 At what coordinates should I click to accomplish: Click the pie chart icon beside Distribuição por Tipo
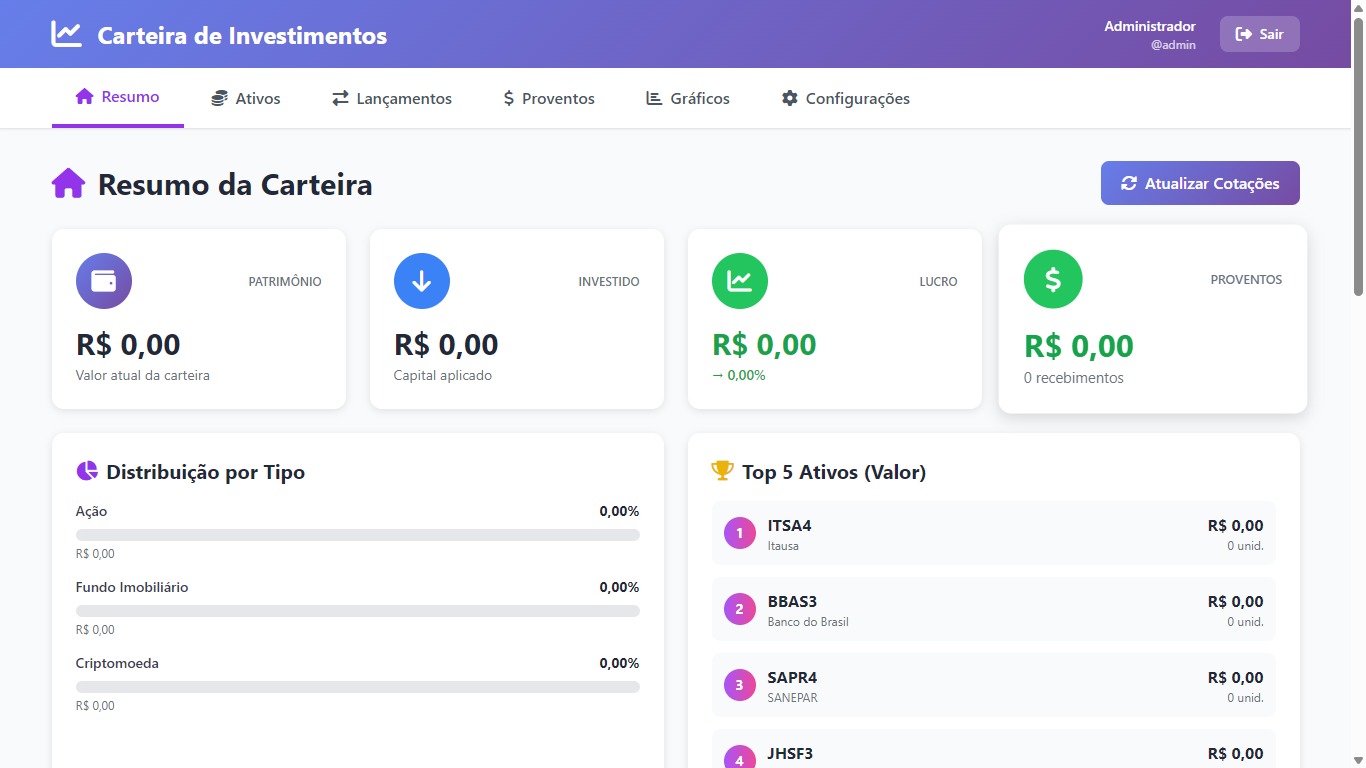click(x=86, y=470)
